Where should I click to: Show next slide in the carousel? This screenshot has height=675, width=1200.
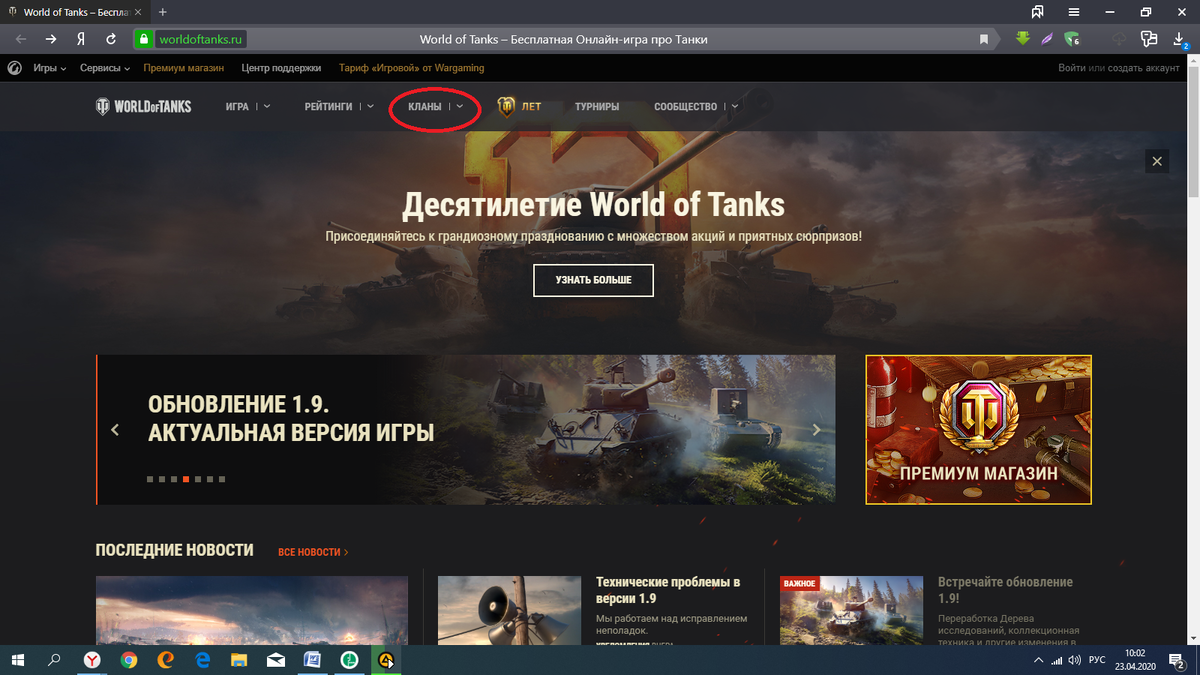tap(816, 430)
